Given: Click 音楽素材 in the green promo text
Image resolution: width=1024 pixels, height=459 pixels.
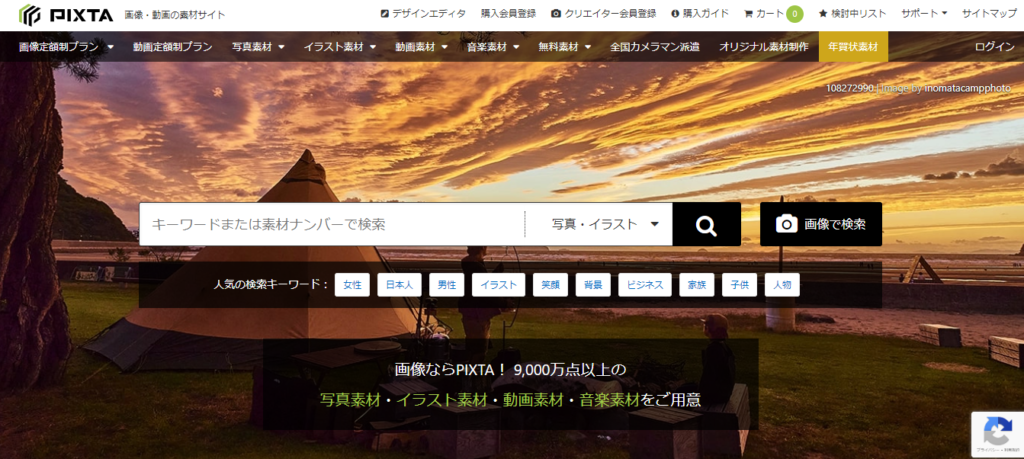Looking at the screenshot, I should coord(609,400).
